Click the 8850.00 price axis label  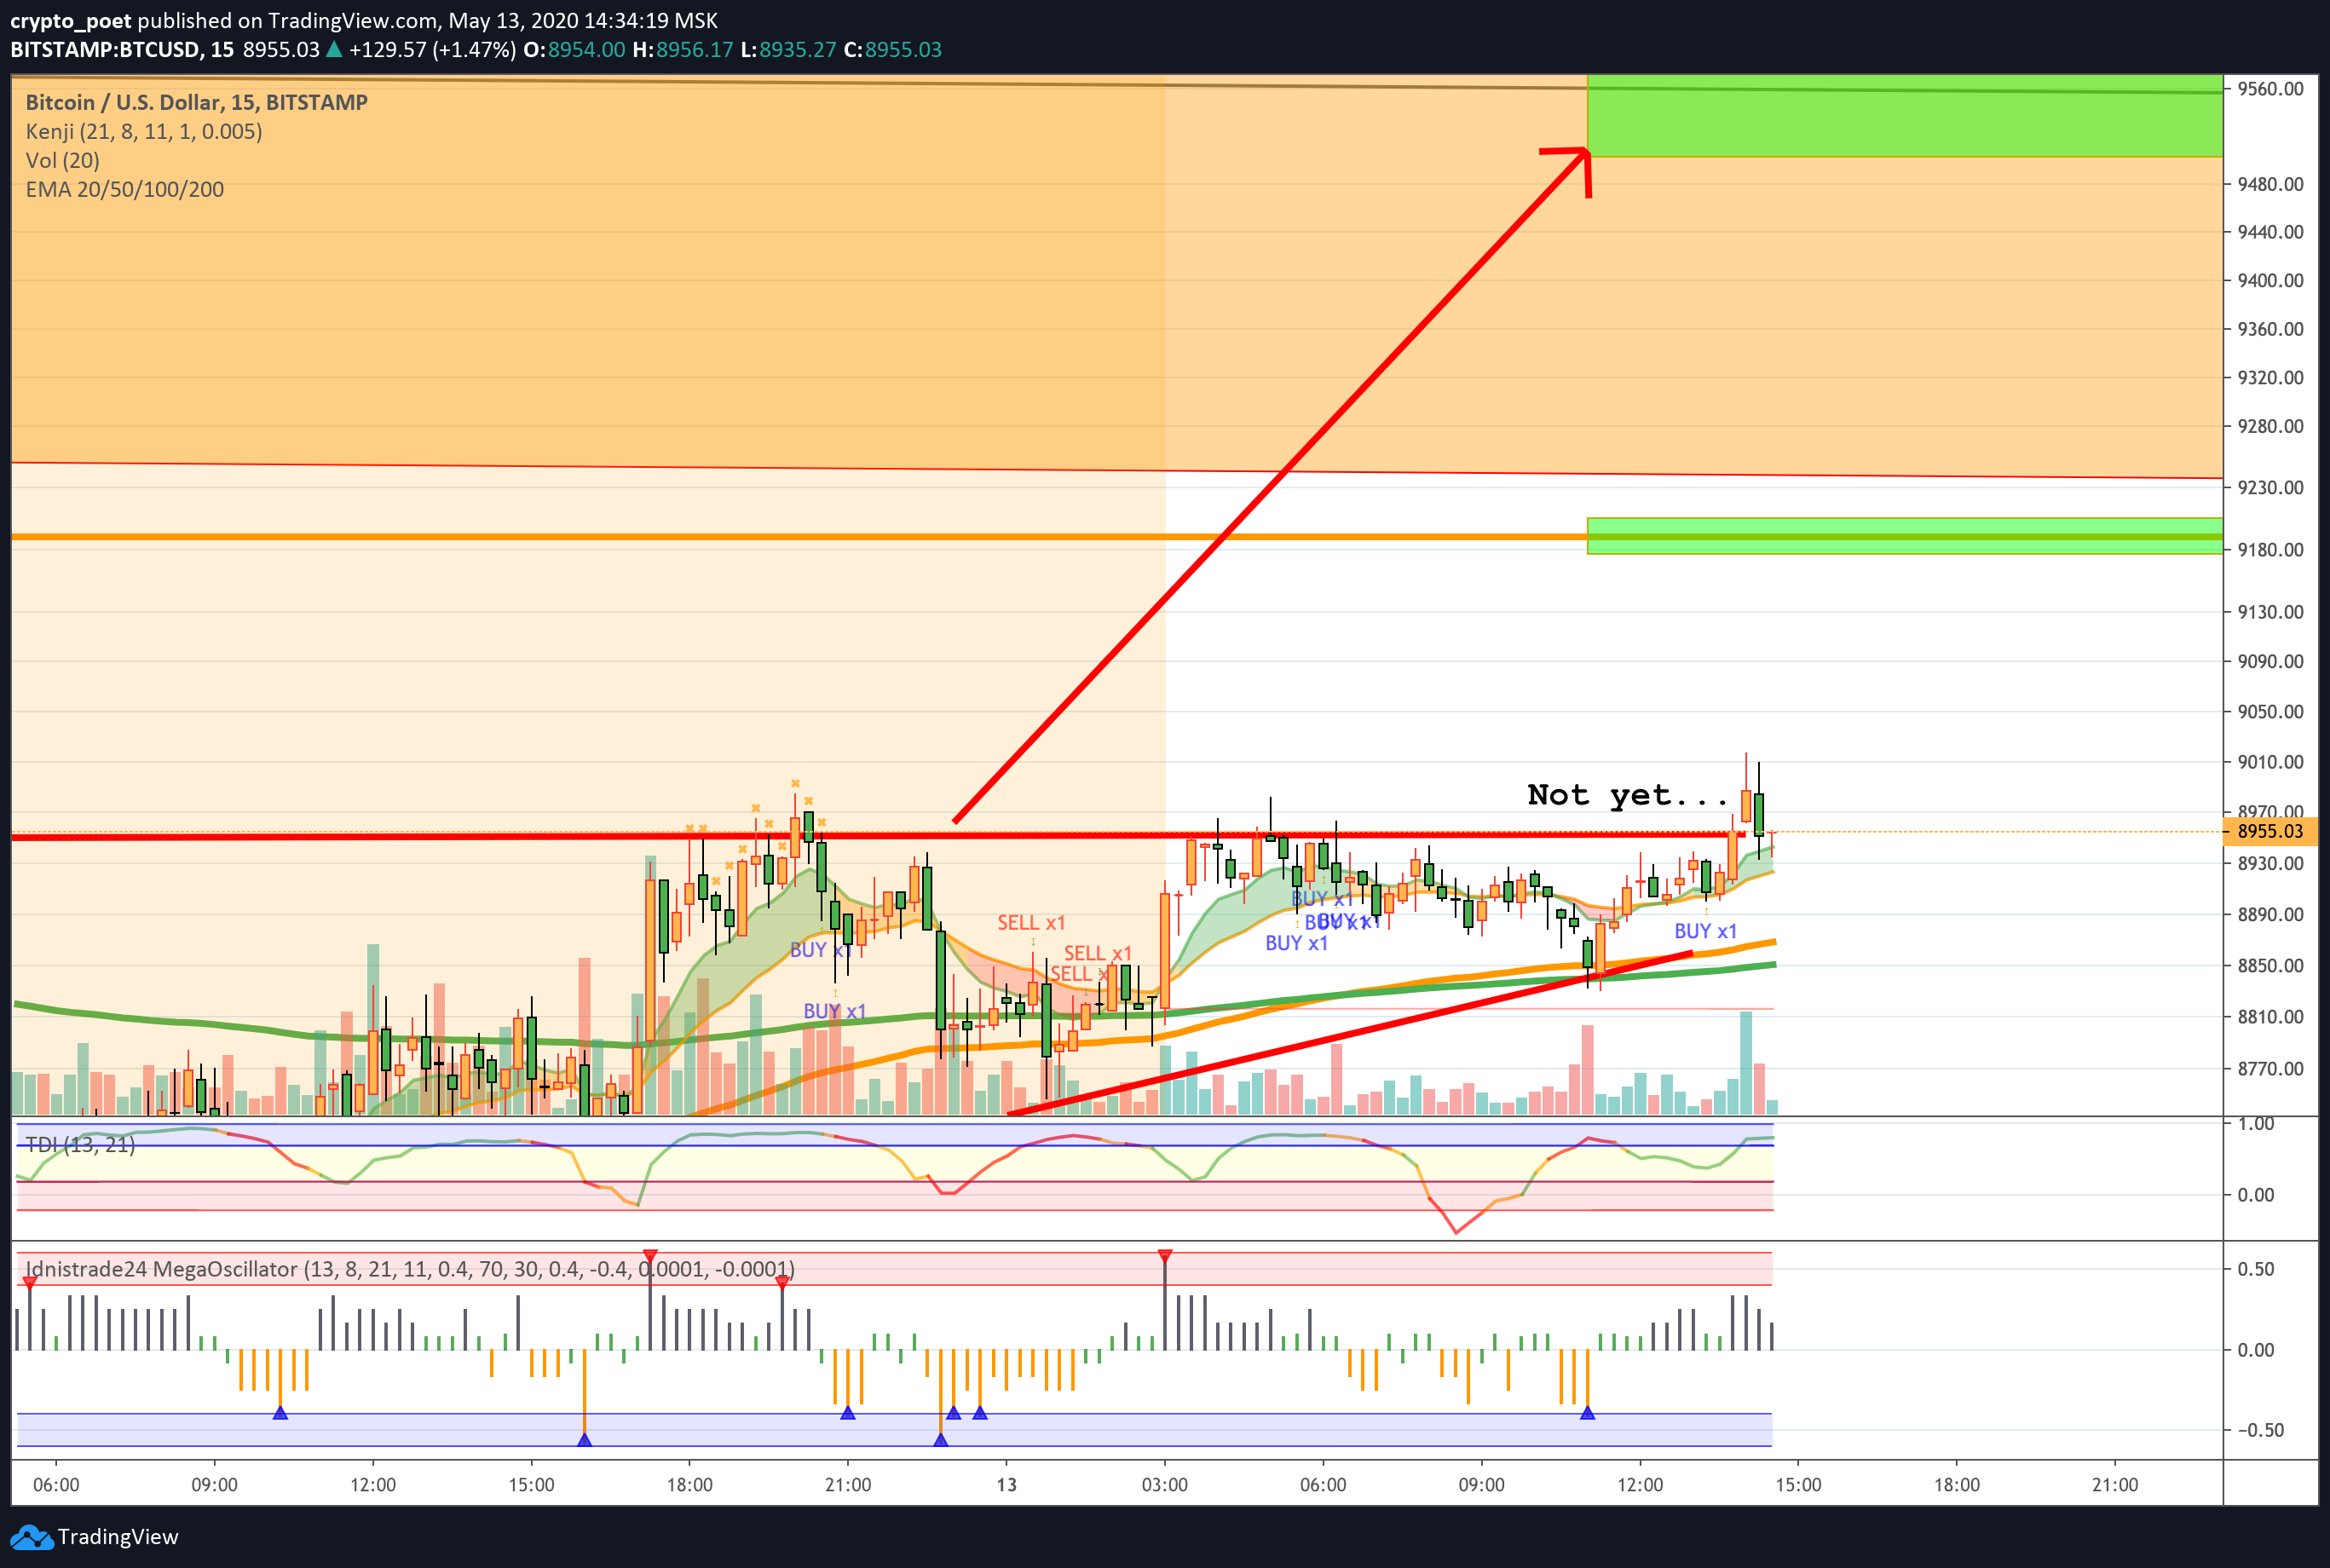2270,965
